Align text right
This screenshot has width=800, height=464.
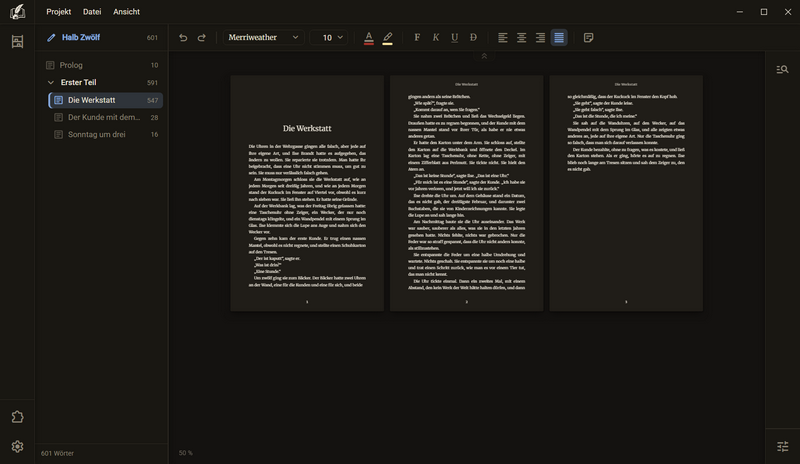tap(540, 37)
